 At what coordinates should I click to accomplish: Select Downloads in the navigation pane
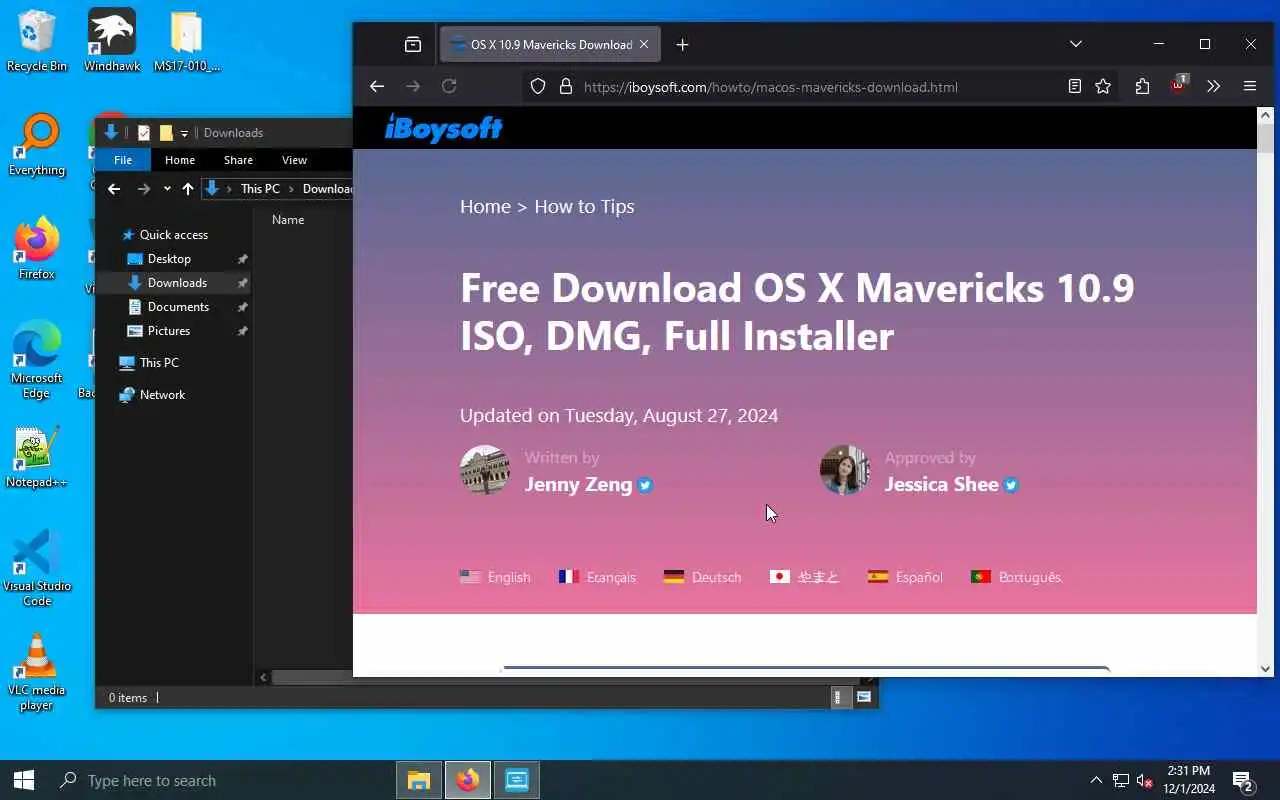177,283
